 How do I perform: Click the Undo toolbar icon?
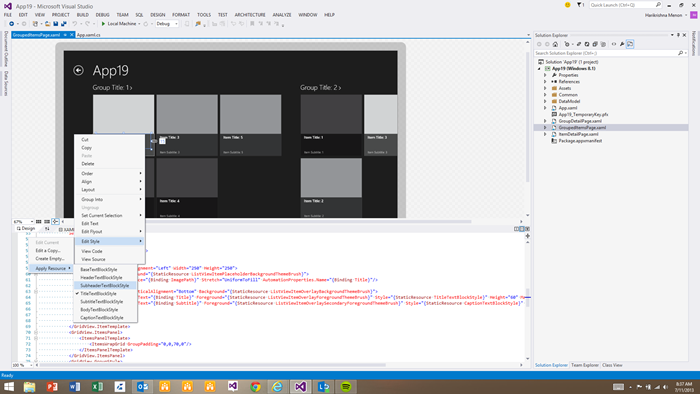click(75, 24)
